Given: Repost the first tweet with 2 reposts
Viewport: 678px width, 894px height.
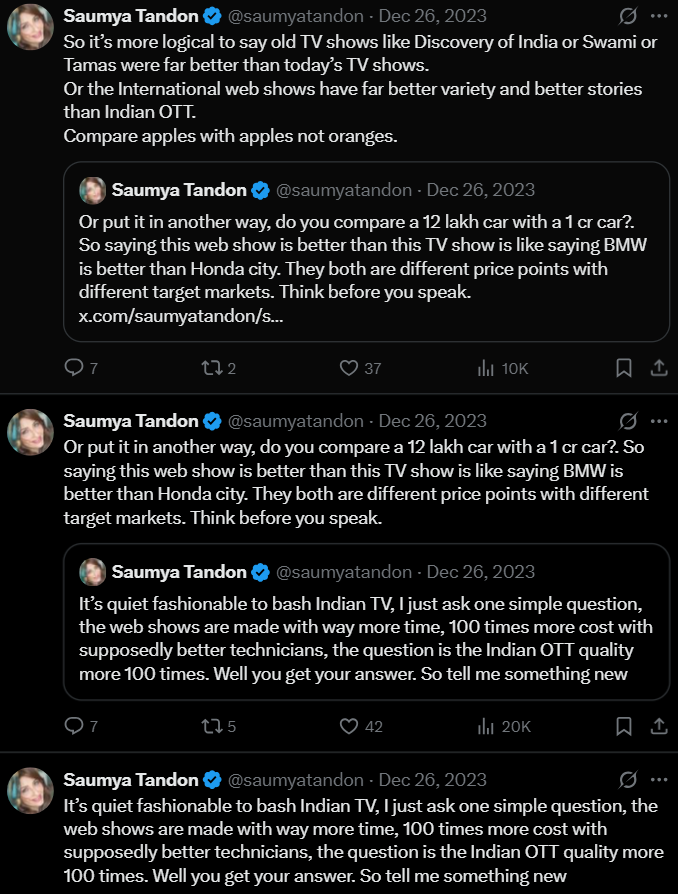Looking at the screenshot, I should [211, 368].
